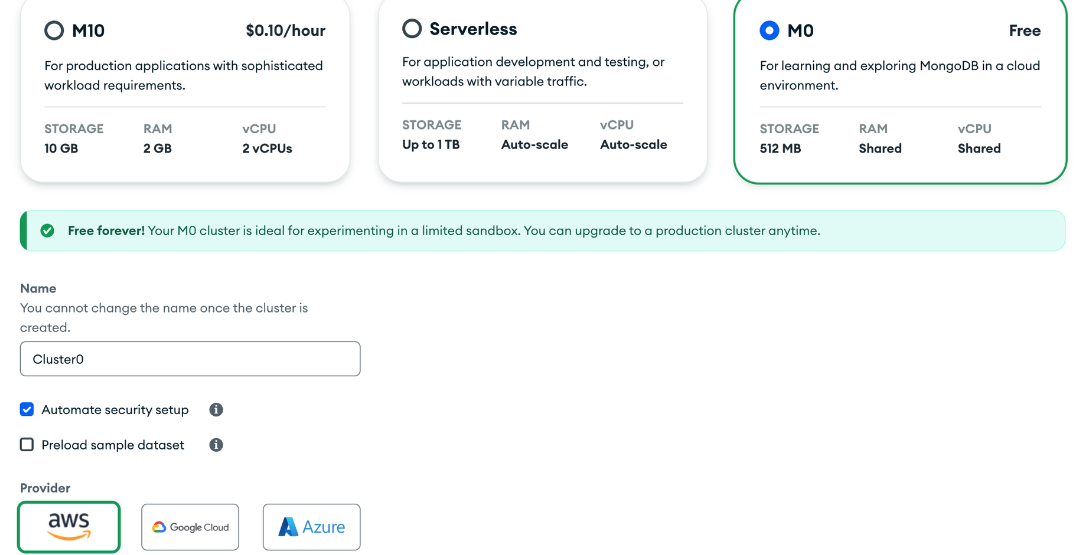1077x555 pixels.
Task: Click the Serverless card description text
Action: tap(533, 72)
